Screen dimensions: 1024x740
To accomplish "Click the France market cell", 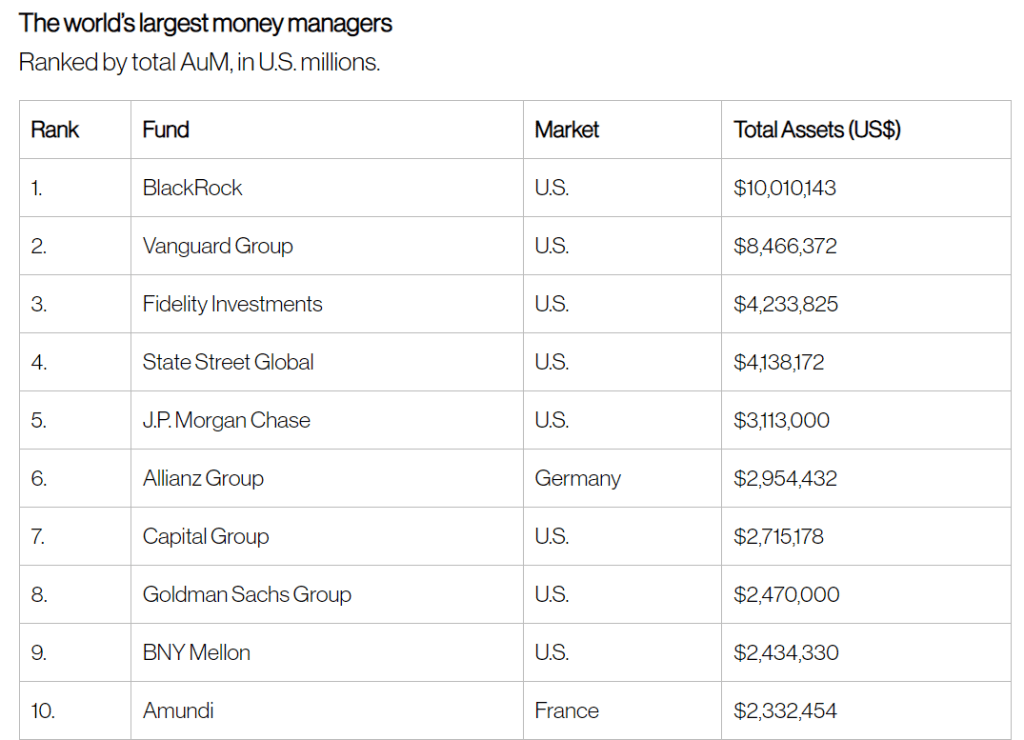I will pos(567,710).
